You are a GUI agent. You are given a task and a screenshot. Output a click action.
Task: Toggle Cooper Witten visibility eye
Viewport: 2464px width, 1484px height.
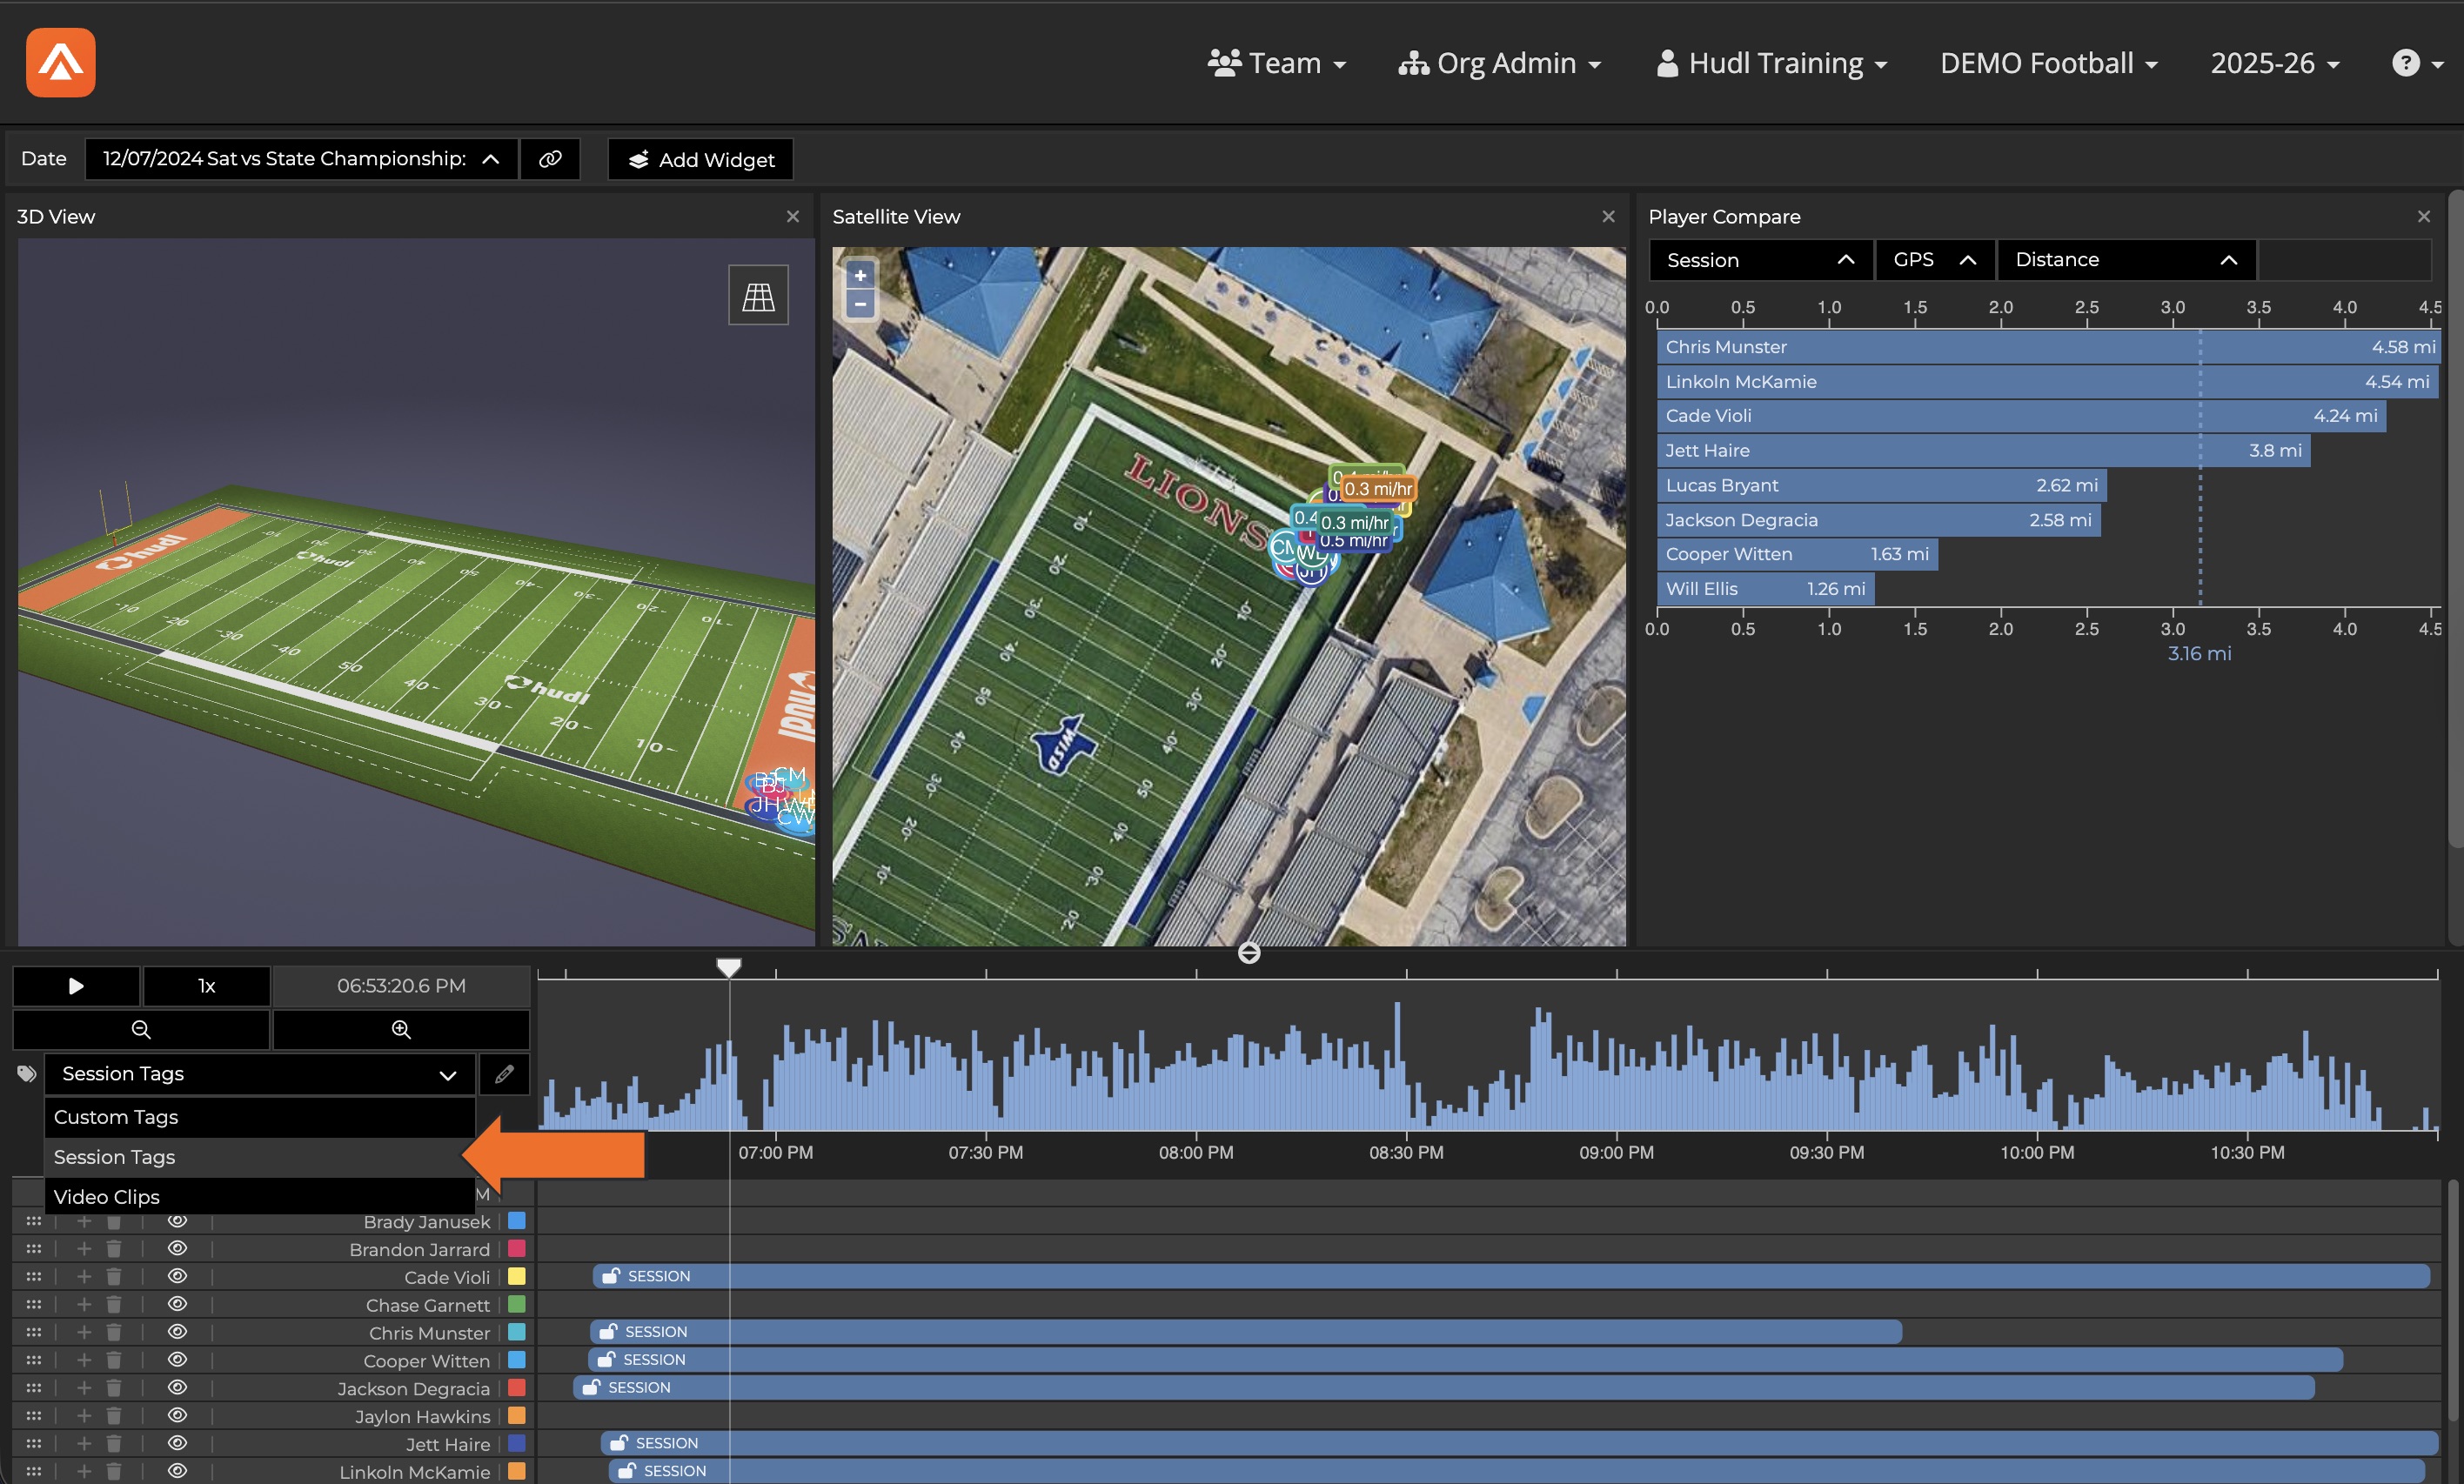[x=177, y=1360]
